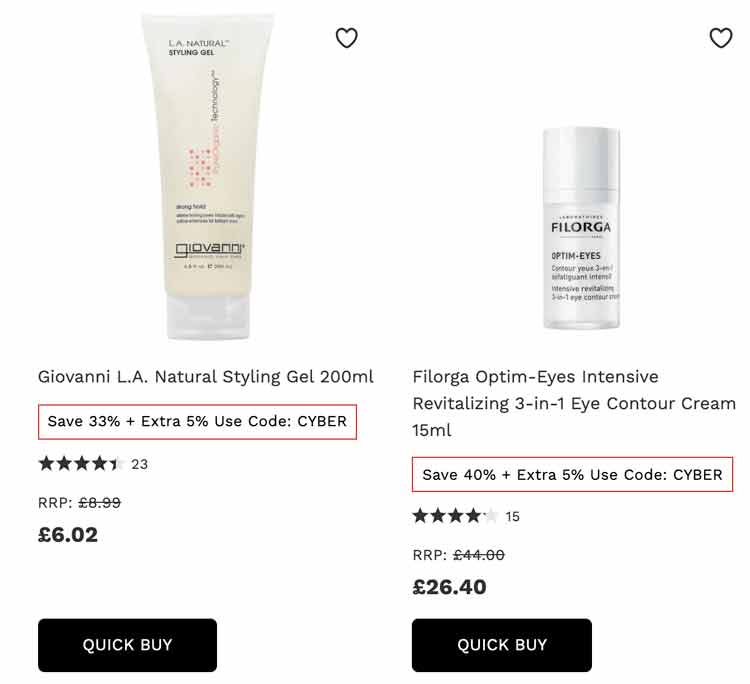Open the Filorga Optim-Eyes product image
Image resolution: width=750 pixels, height=684 pixels.
tap(581, 228)
